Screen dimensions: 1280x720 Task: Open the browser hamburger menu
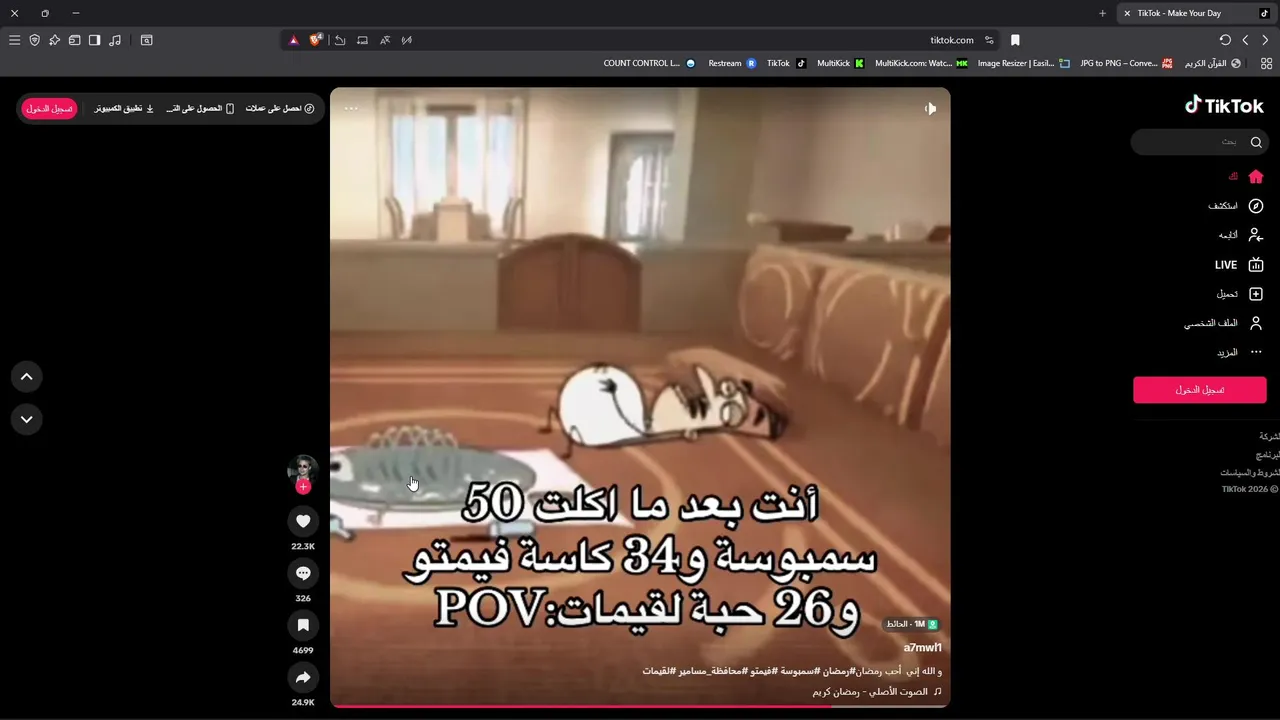point(14,40)
